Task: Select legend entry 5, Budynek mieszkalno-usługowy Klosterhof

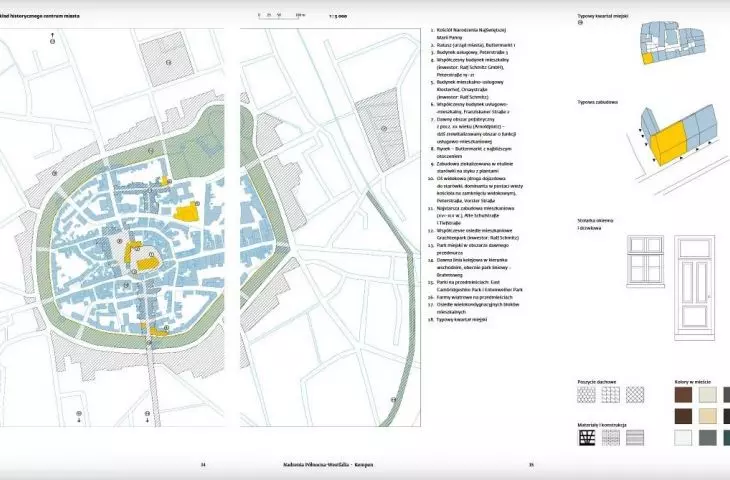Action: point(467,89)
